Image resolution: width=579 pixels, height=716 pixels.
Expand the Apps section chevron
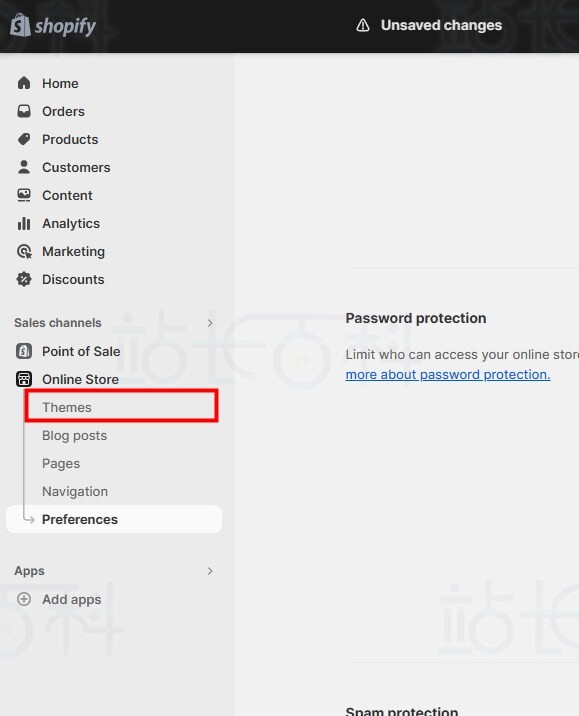point(210,571)
